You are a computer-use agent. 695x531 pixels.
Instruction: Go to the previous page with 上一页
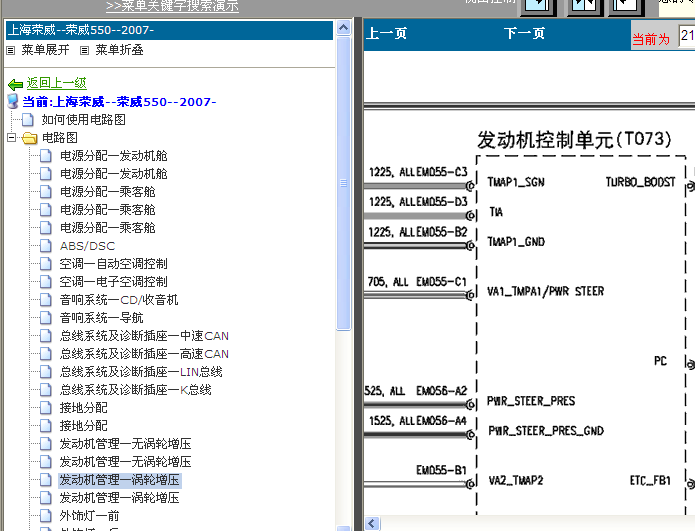[x=387, y=33]
